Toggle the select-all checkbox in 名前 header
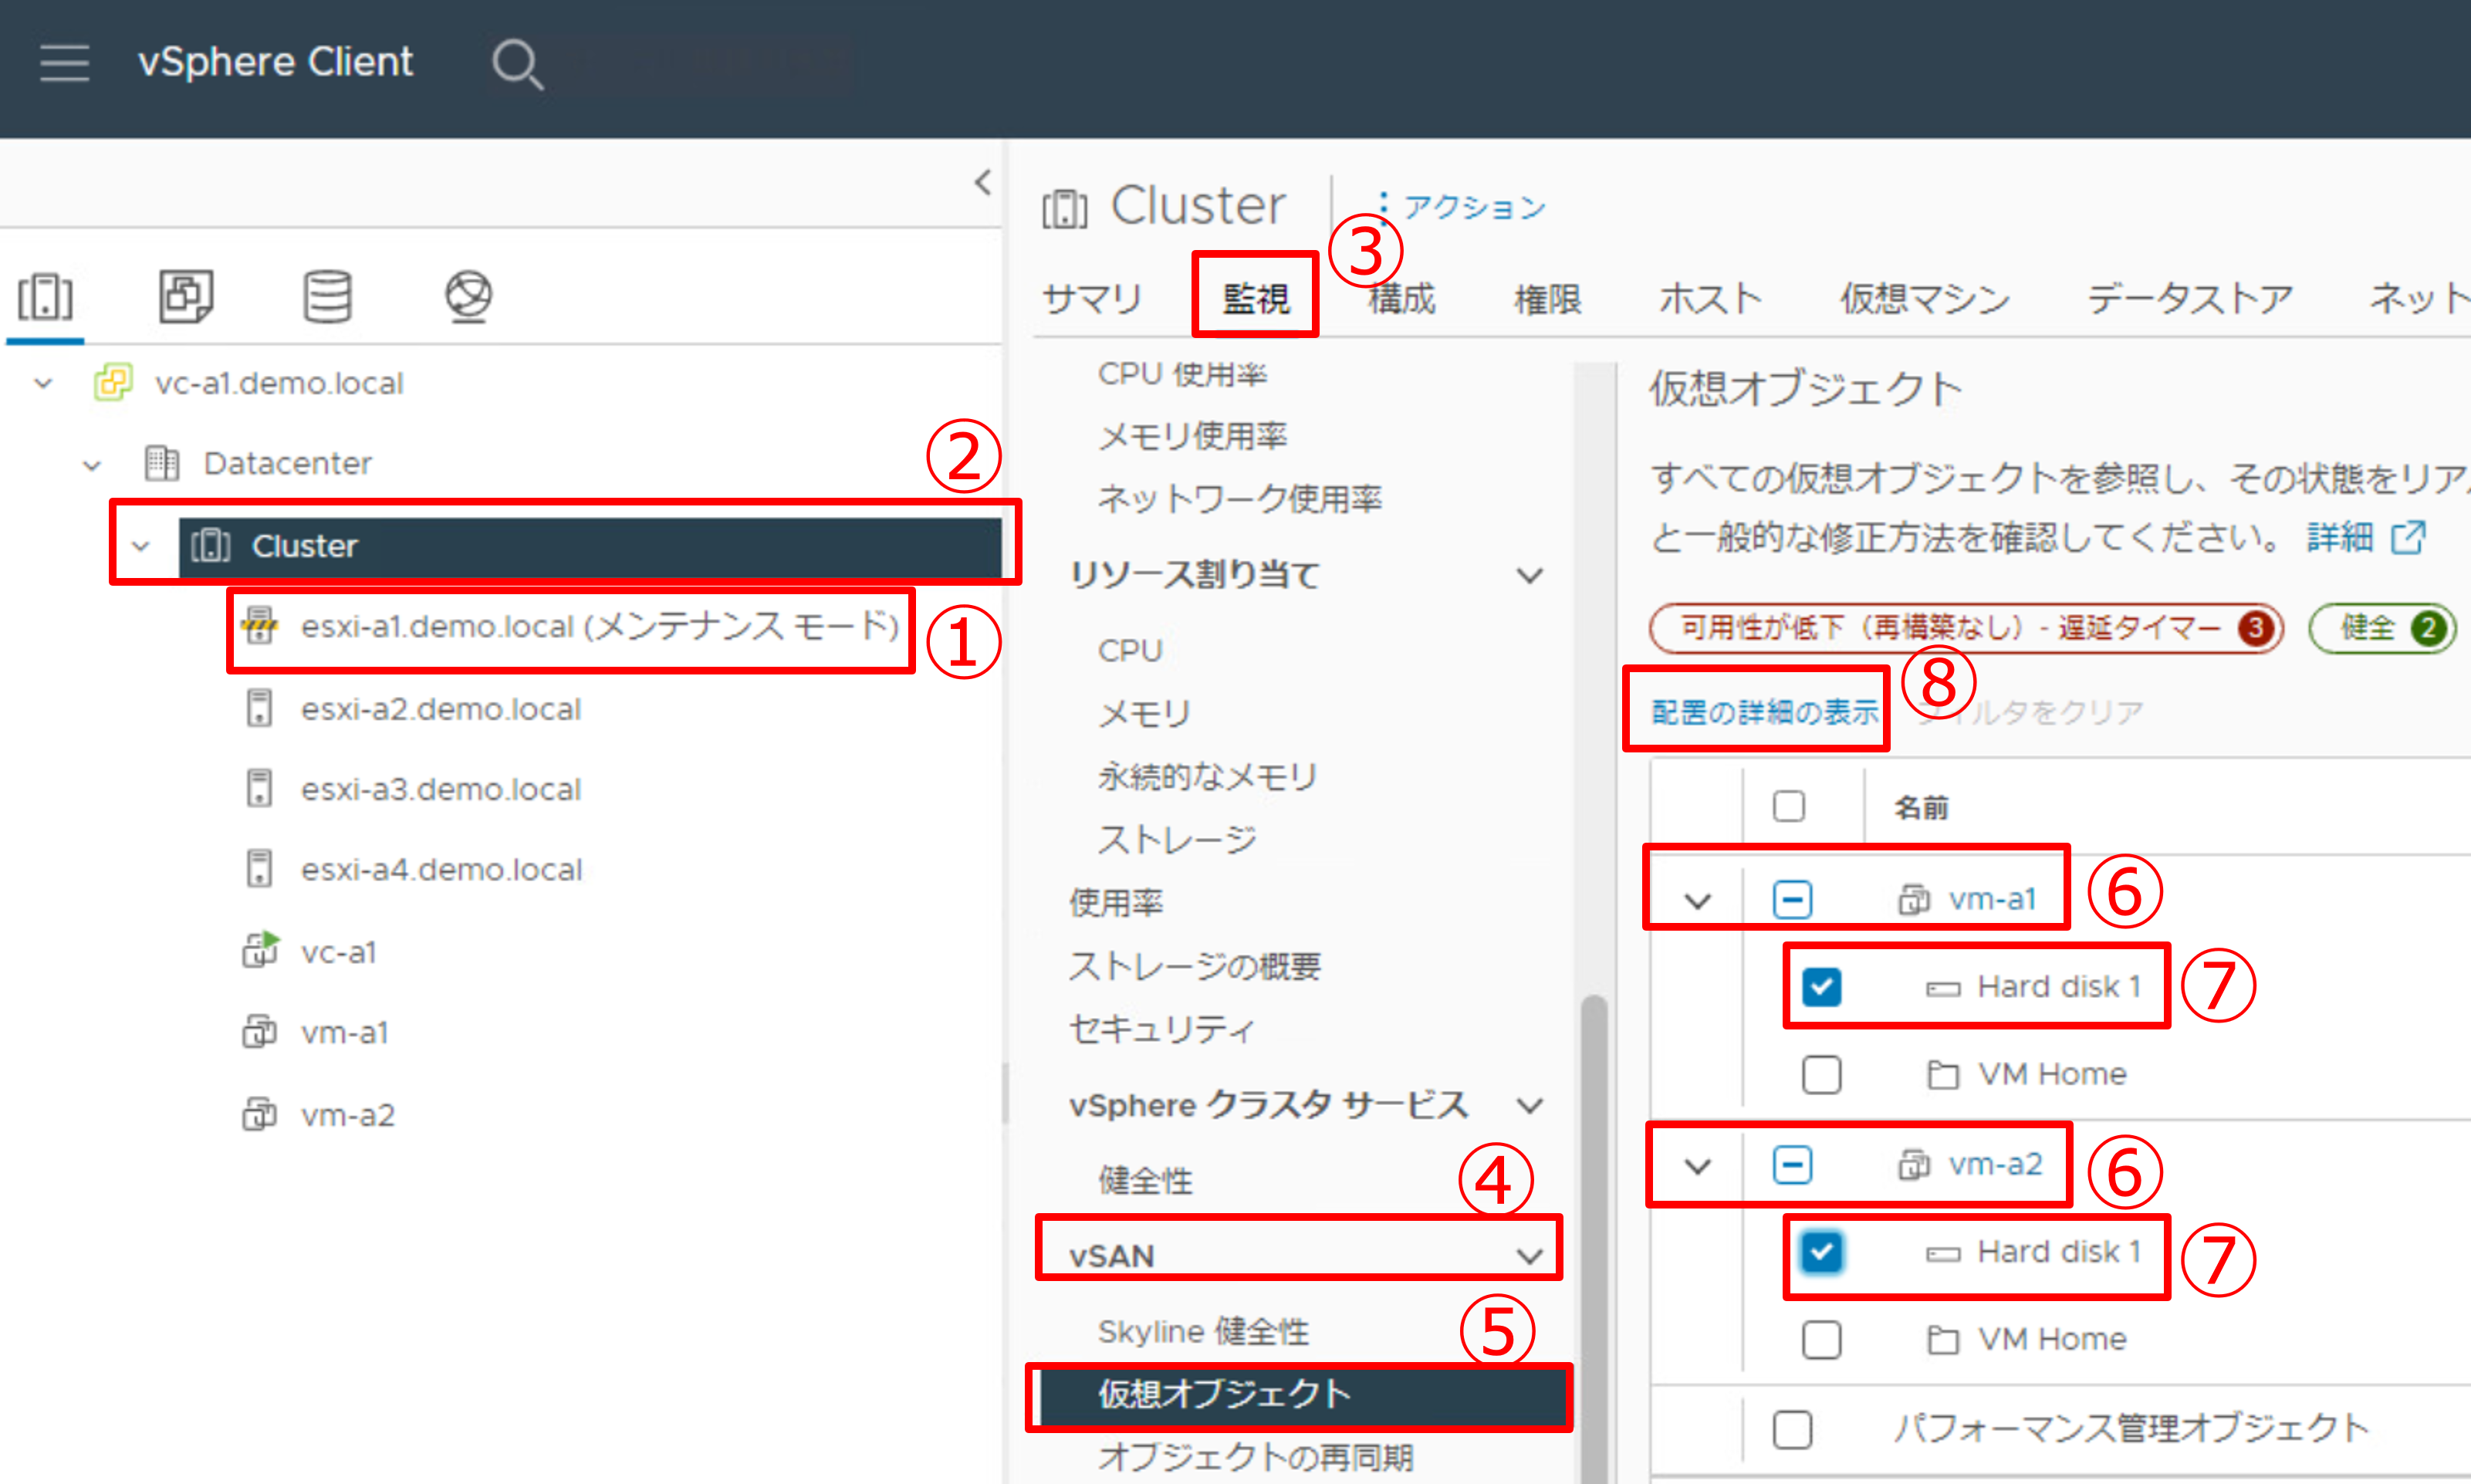2471x1484 pixels. (x=1789, y=806)
